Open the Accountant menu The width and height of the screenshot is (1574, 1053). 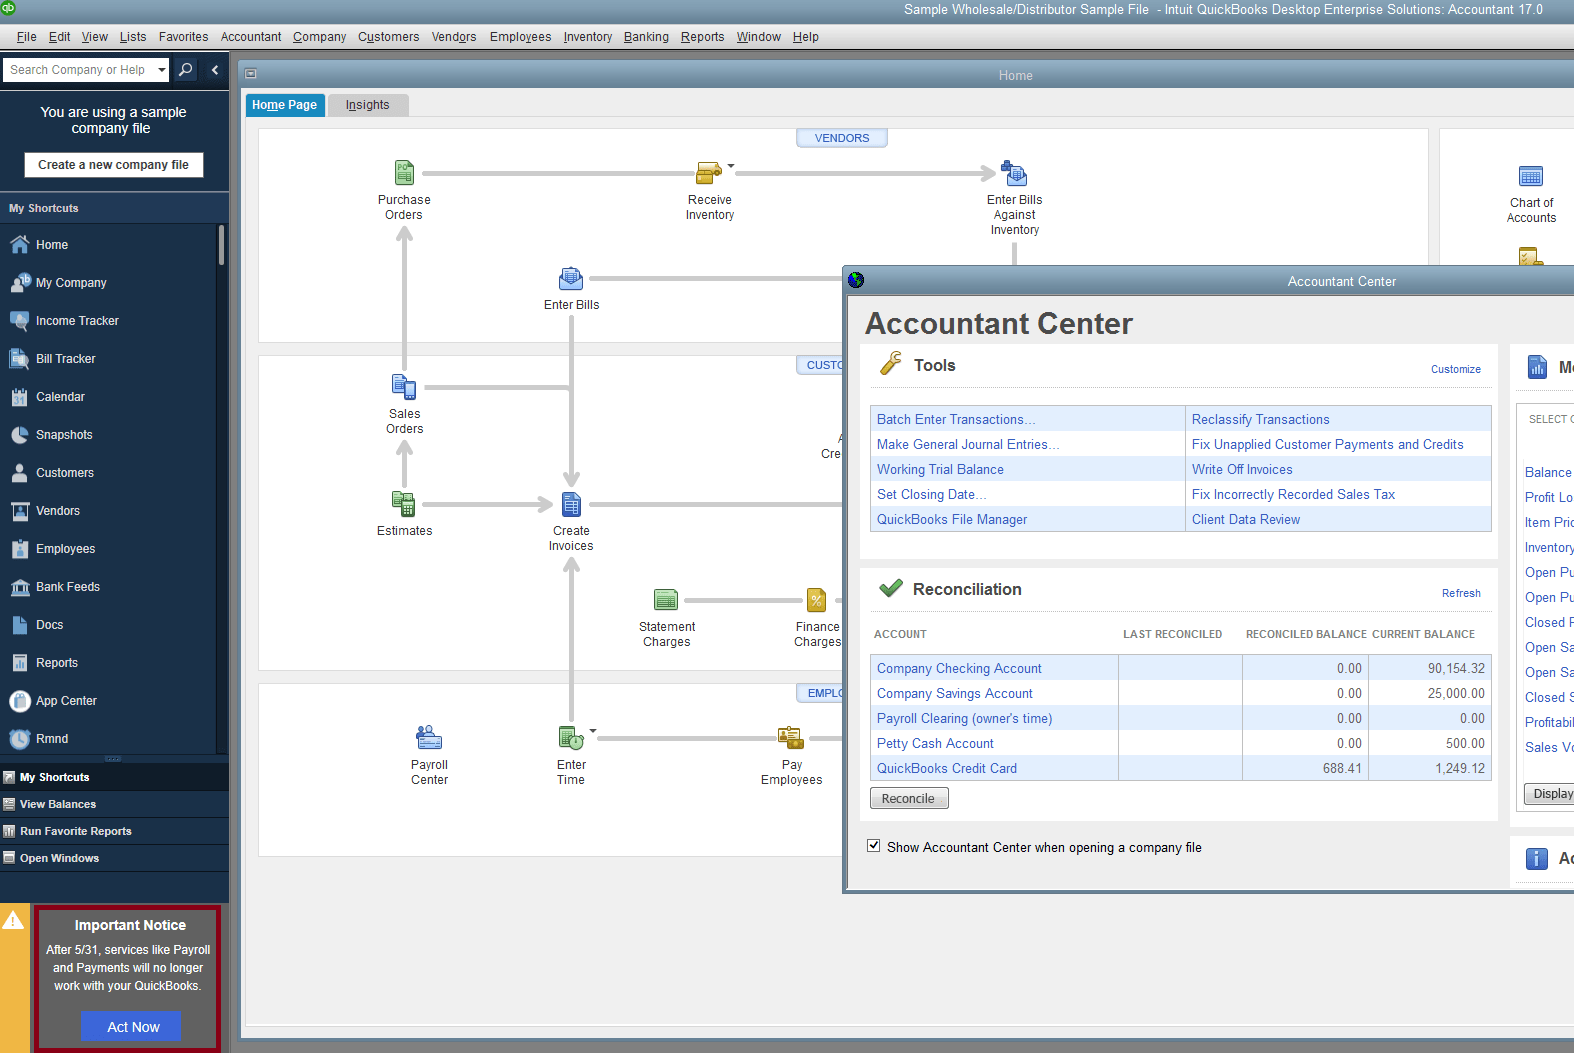click(x=251, y=37)
